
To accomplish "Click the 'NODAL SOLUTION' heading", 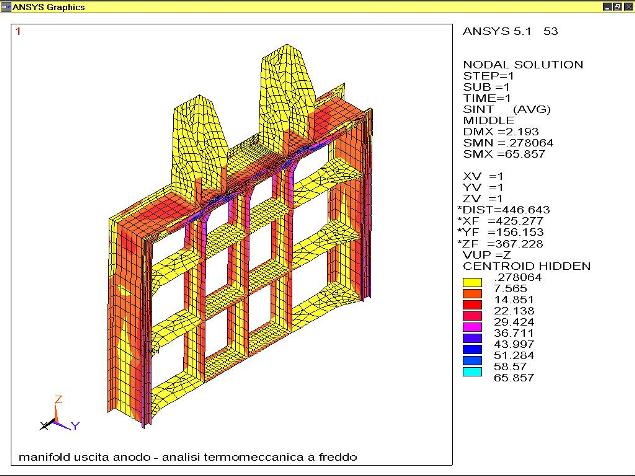I will tap(523, 65).
